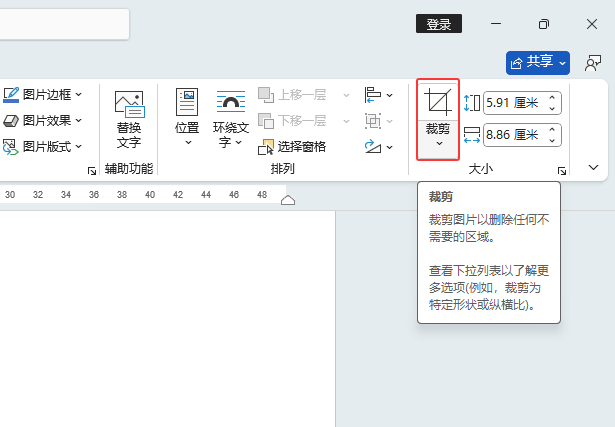The height and width of the screenshot is (427, 615).
Task: Collapse the ribbon with the chevron
Action: (x=593, y=167)
